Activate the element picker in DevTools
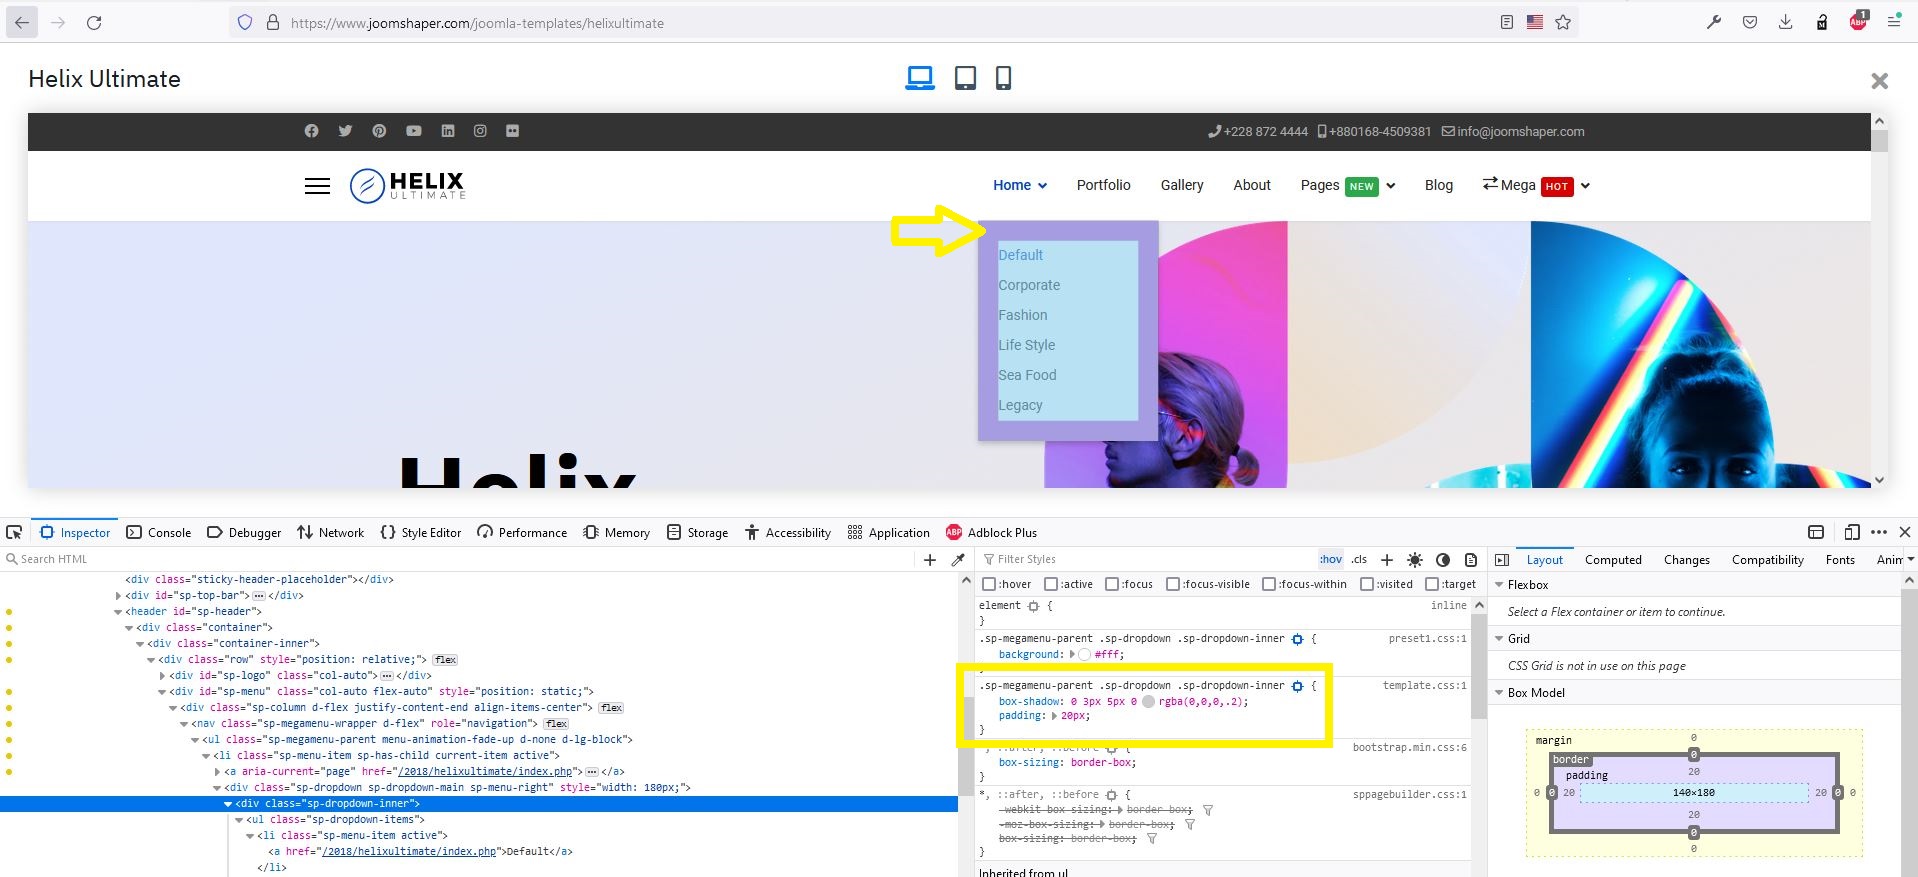The image size is (1918, 877). coord(14,532)
